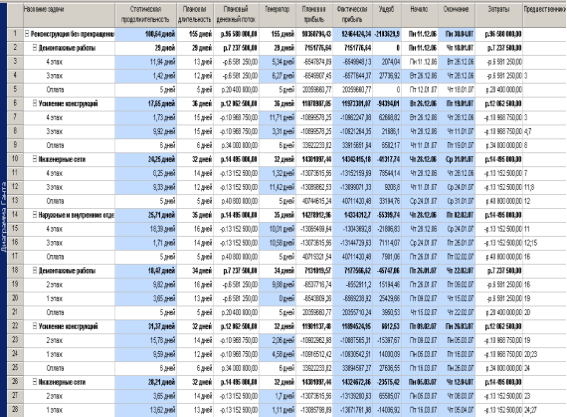Image resolution: width=567 pixels, height=417 pixels.
Task: Select the Плановая длительность column header
Action: point(195,15)
